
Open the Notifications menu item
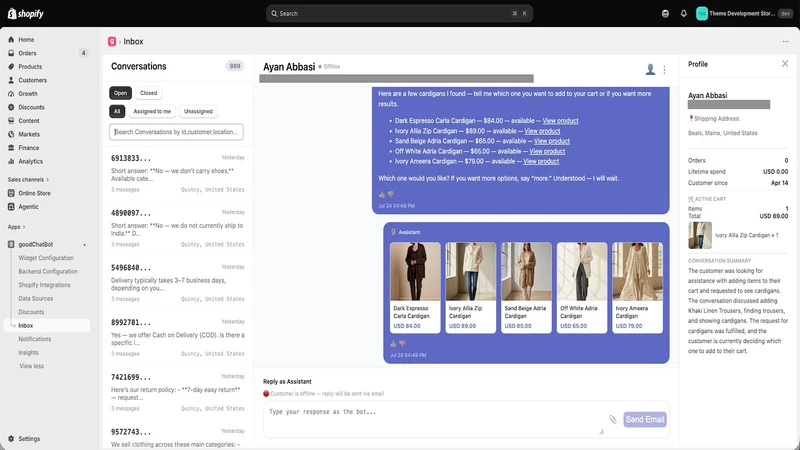coord(35,339)
